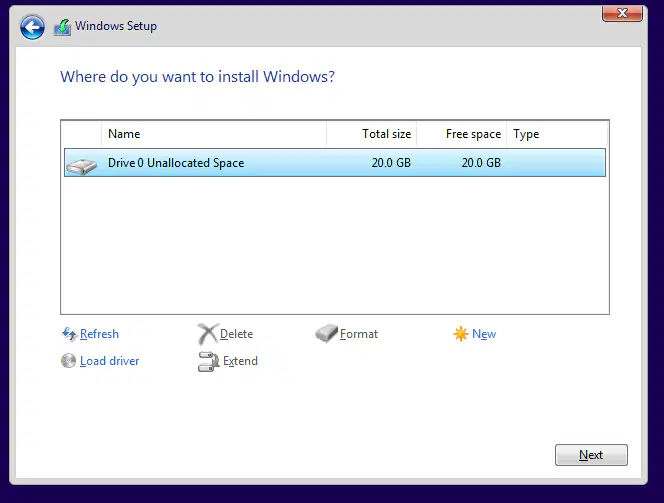This screenshot has width=664, height=503.
Task: Close the Windows Setup dialog
Action: 622,13
